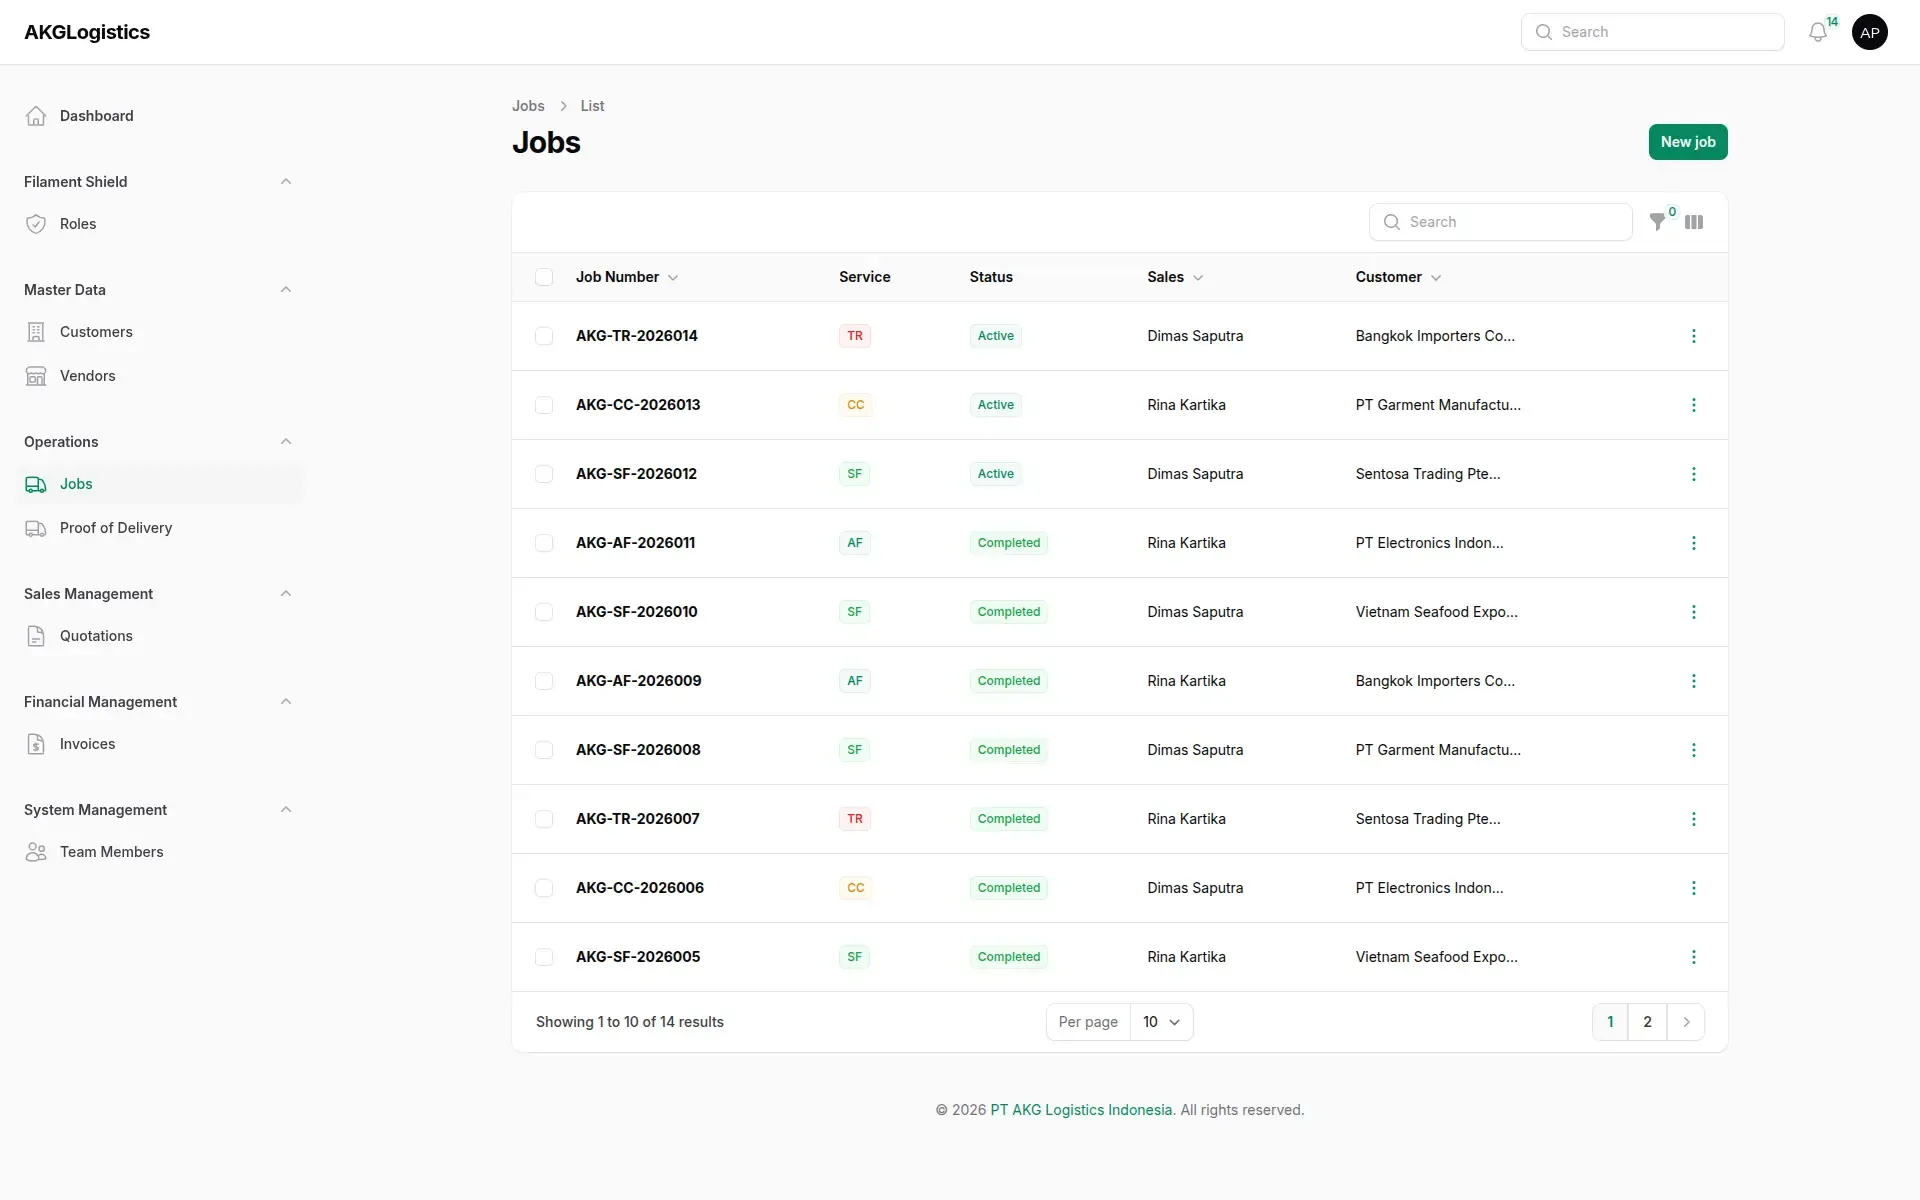Open the AP user avatar menu

point(1869,32)
